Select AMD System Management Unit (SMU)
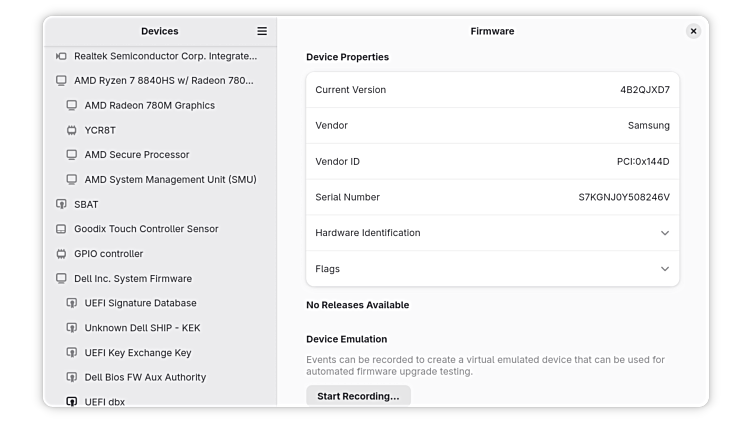 [170, 180]
